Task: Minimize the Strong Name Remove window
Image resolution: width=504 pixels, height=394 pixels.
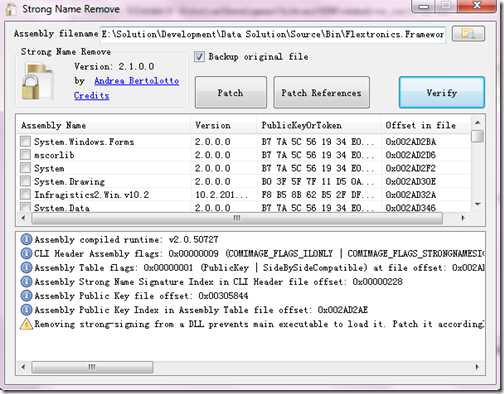Action: pos(423,6)
